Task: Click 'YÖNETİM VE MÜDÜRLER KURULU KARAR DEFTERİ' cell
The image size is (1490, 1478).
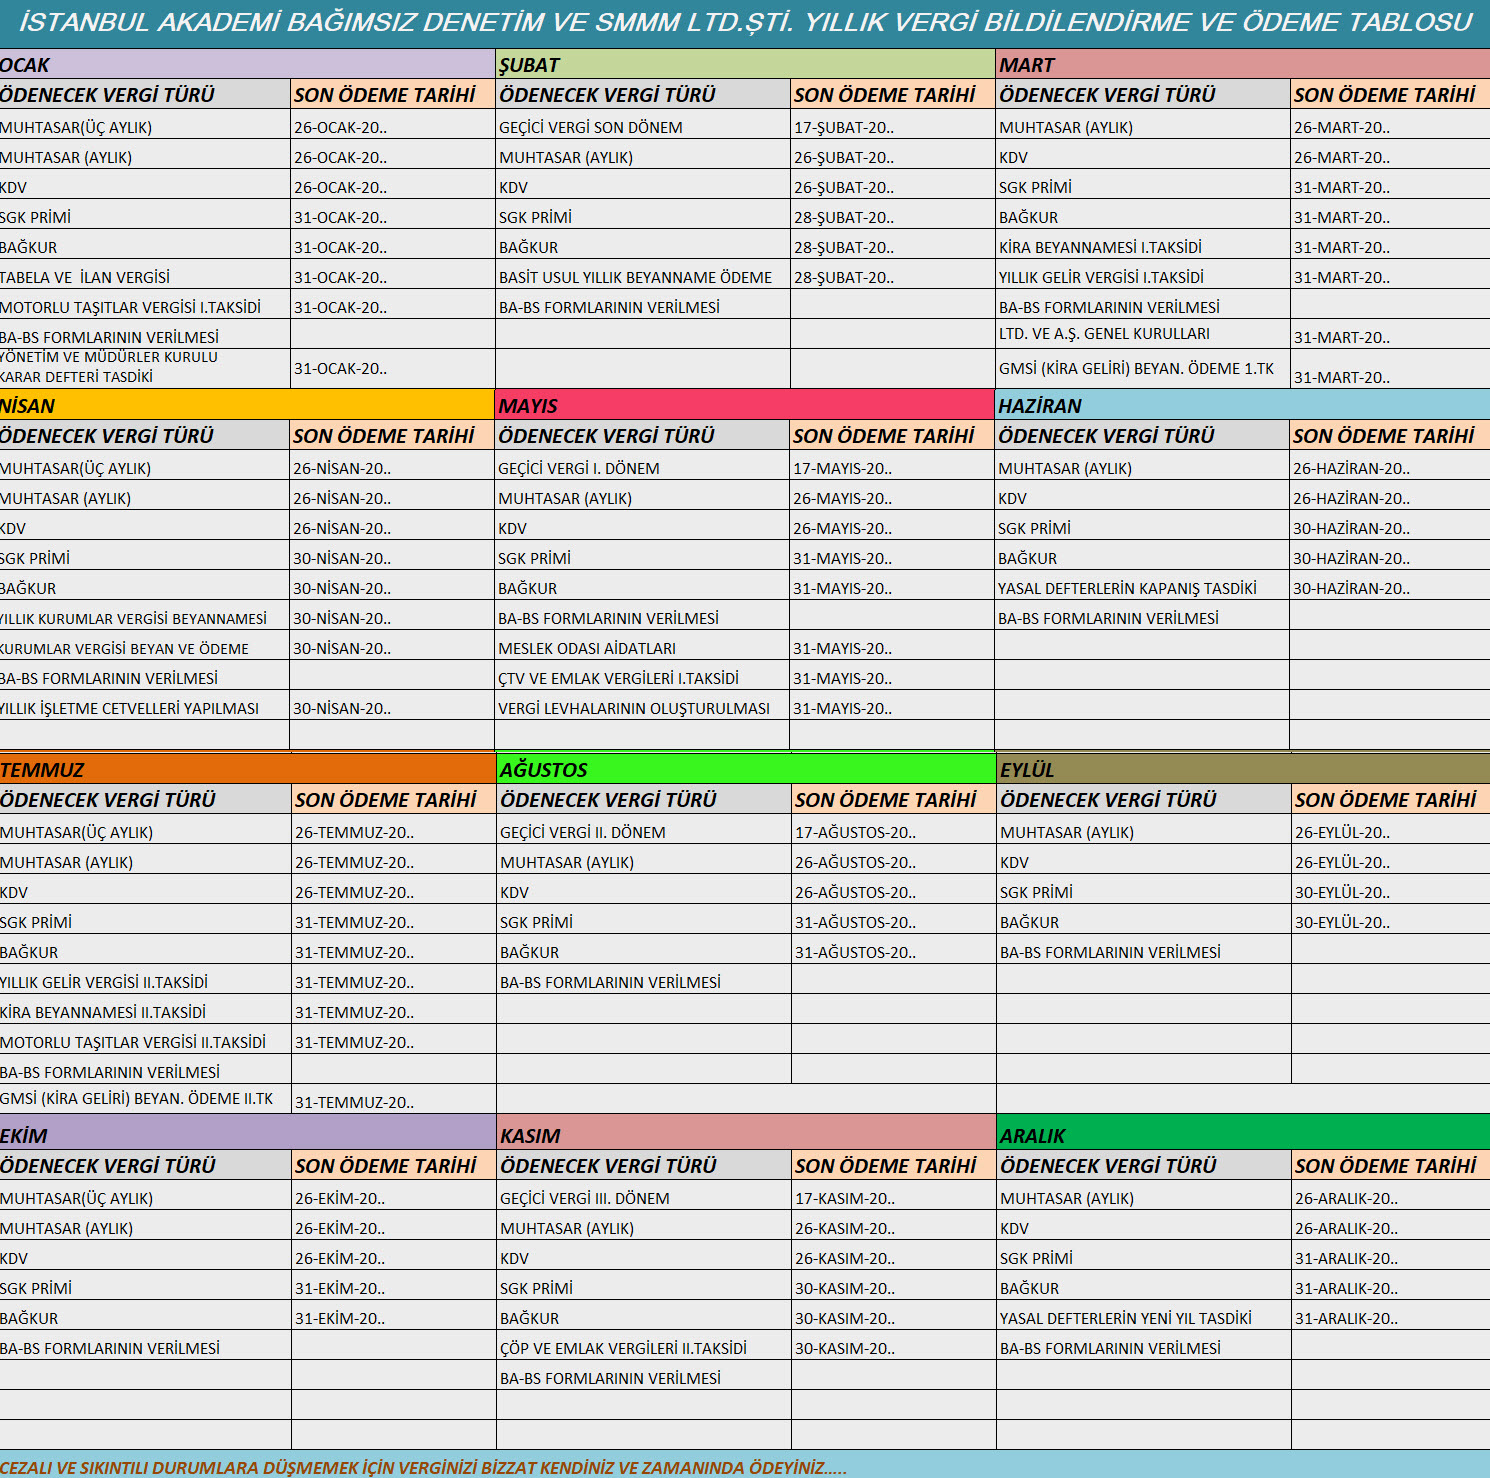Action: (145, 368)
